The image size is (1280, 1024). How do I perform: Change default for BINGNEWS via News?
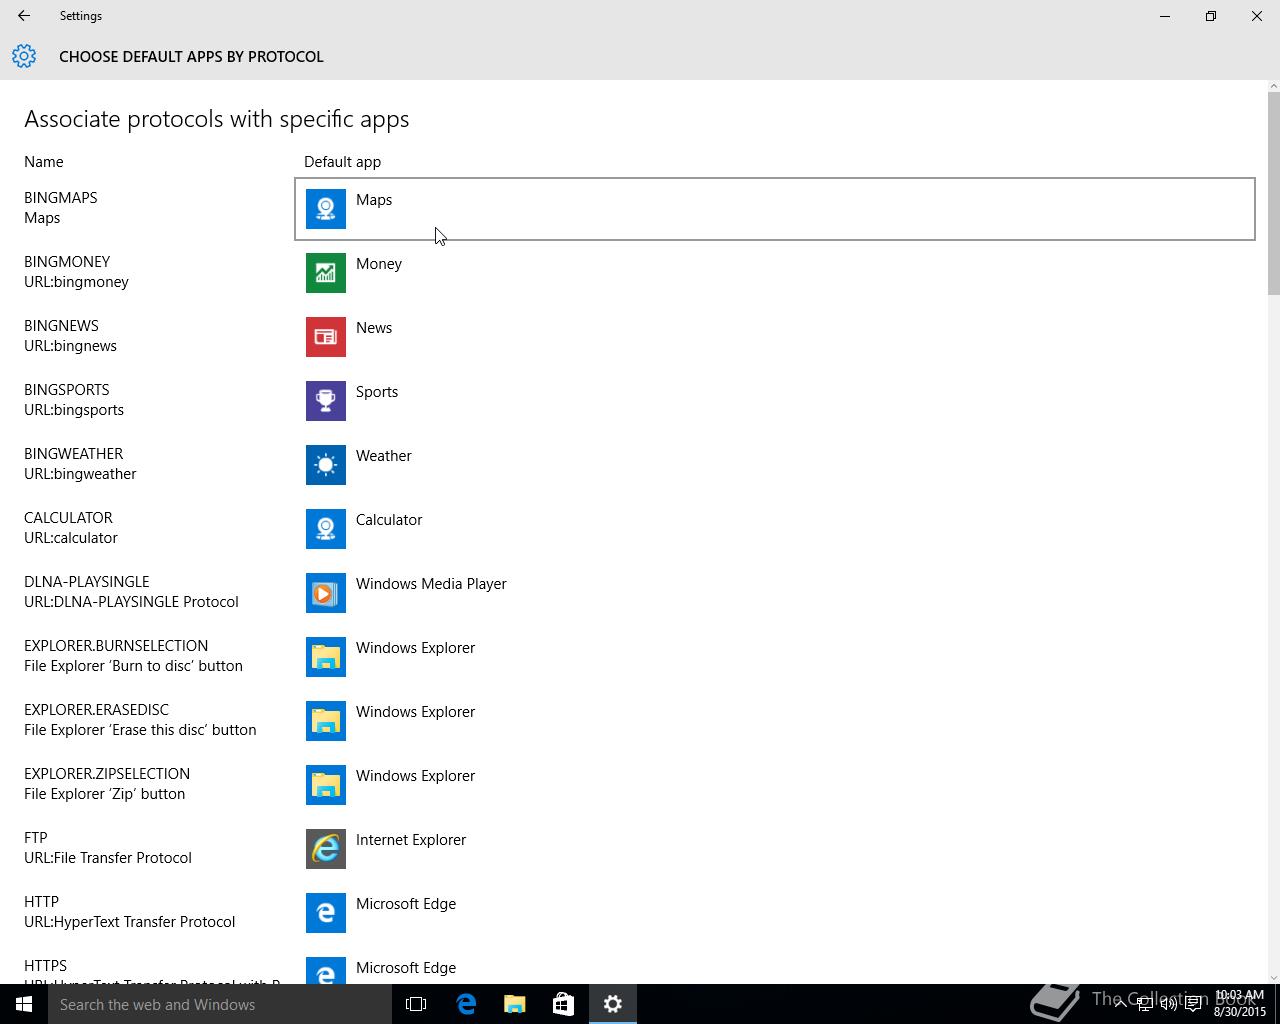pyautogui.click(x=374, y=328)
